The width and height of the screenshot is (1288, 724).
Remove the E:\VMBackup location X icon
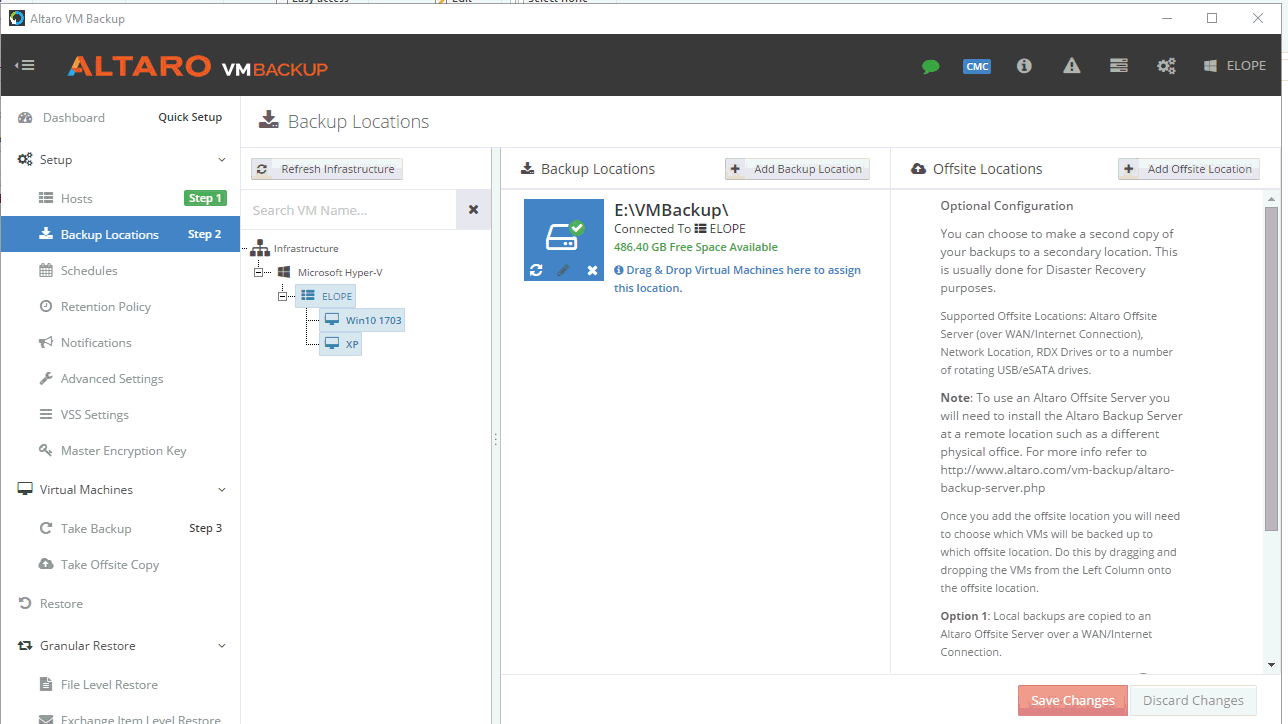(x=592, y=270)
